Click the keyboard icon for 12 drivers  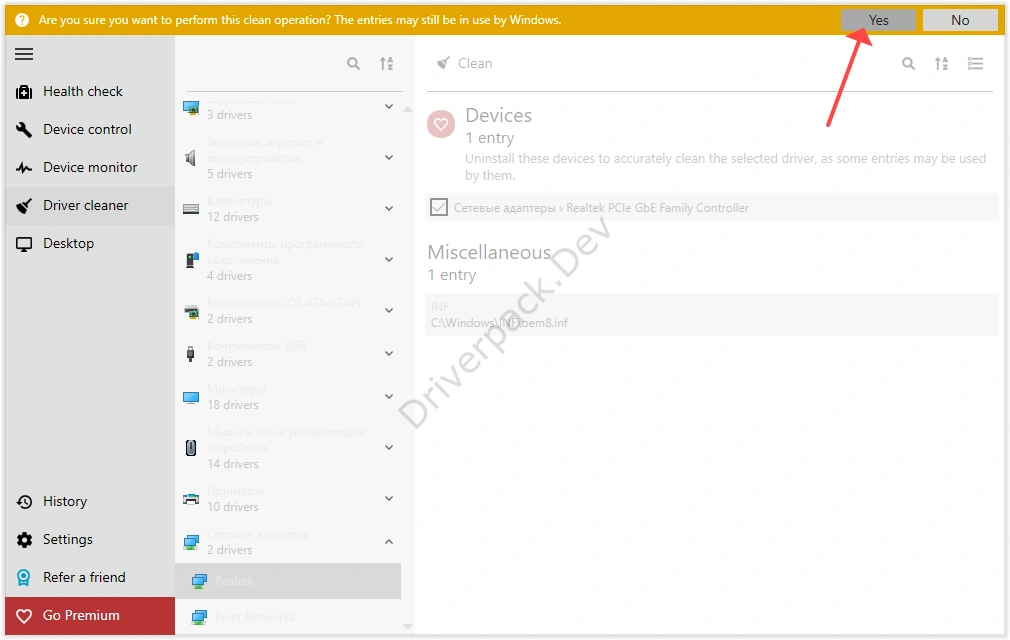click(191, 209)
